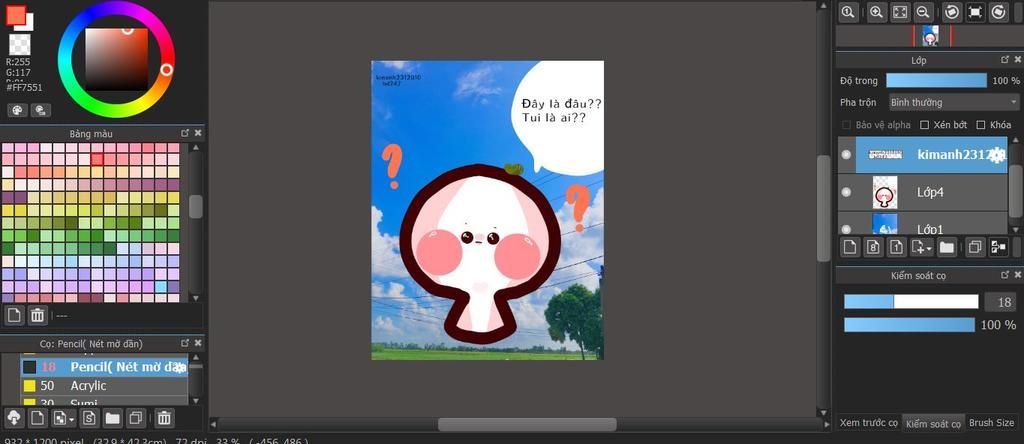Pop out the Lớp layer panel
This screenshot has height=444, width=1024.
(1005, 59)
